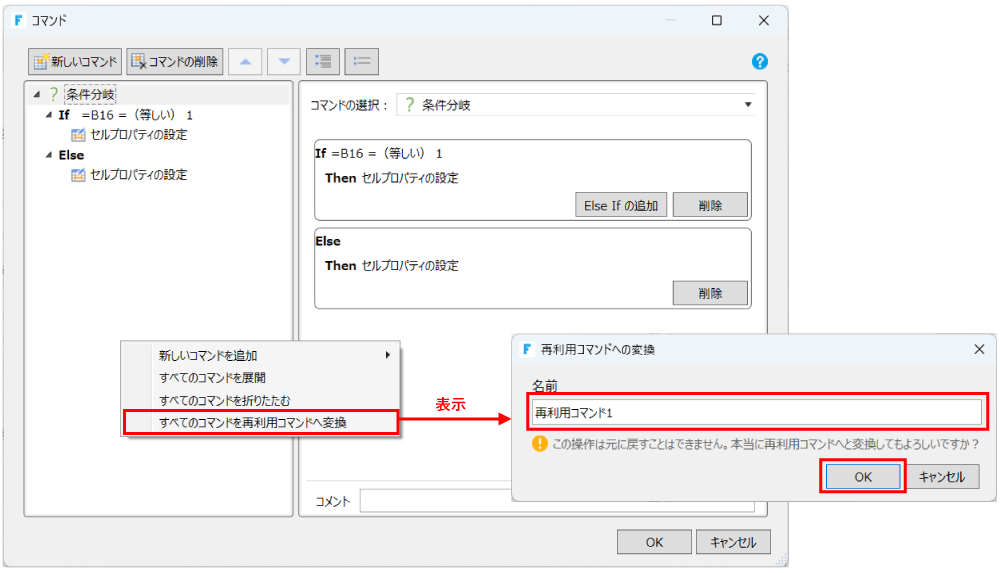Screen dimensions: 1000x573
Task: Click the 新しいコマンド toolbar button
Action: (x=75, y=62)
